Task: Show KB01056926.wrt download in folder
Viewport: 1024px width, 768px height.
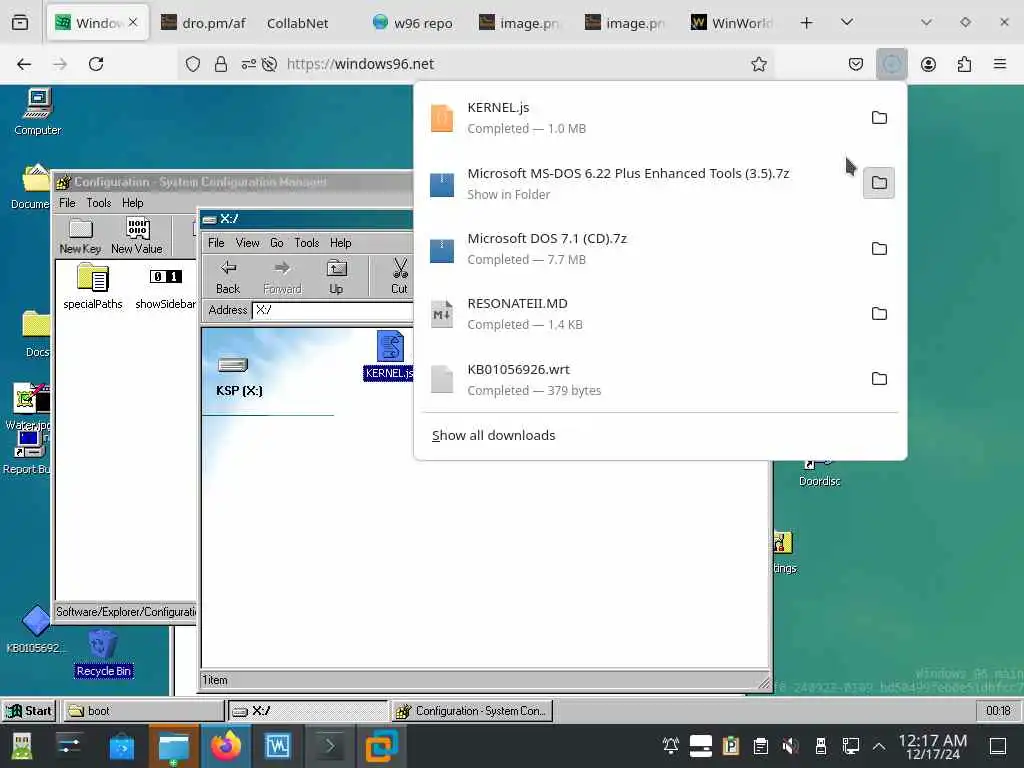Action: click(879, 379)
